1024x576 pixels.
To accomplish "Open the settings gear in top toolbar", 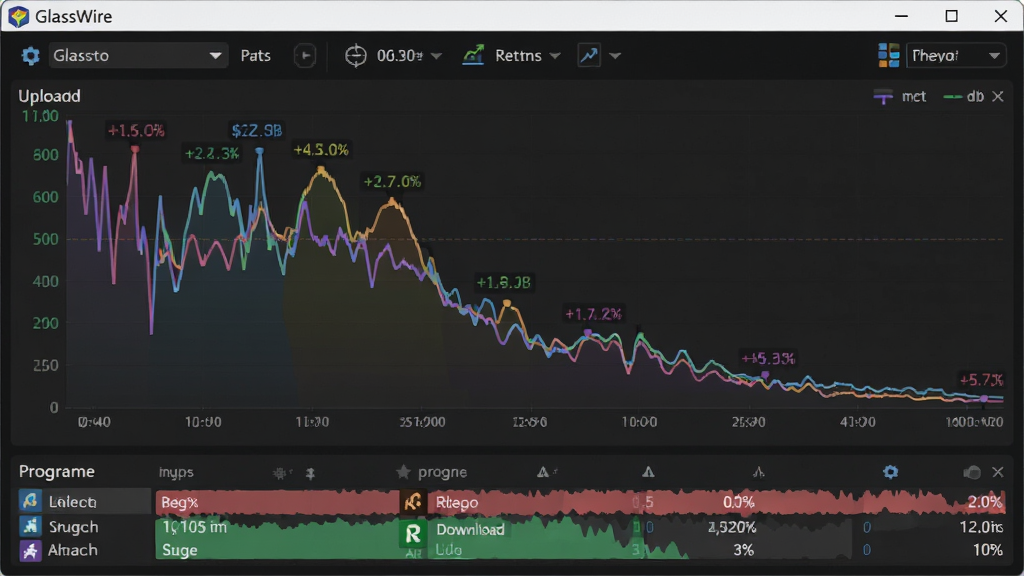I will tap(30, 56).
